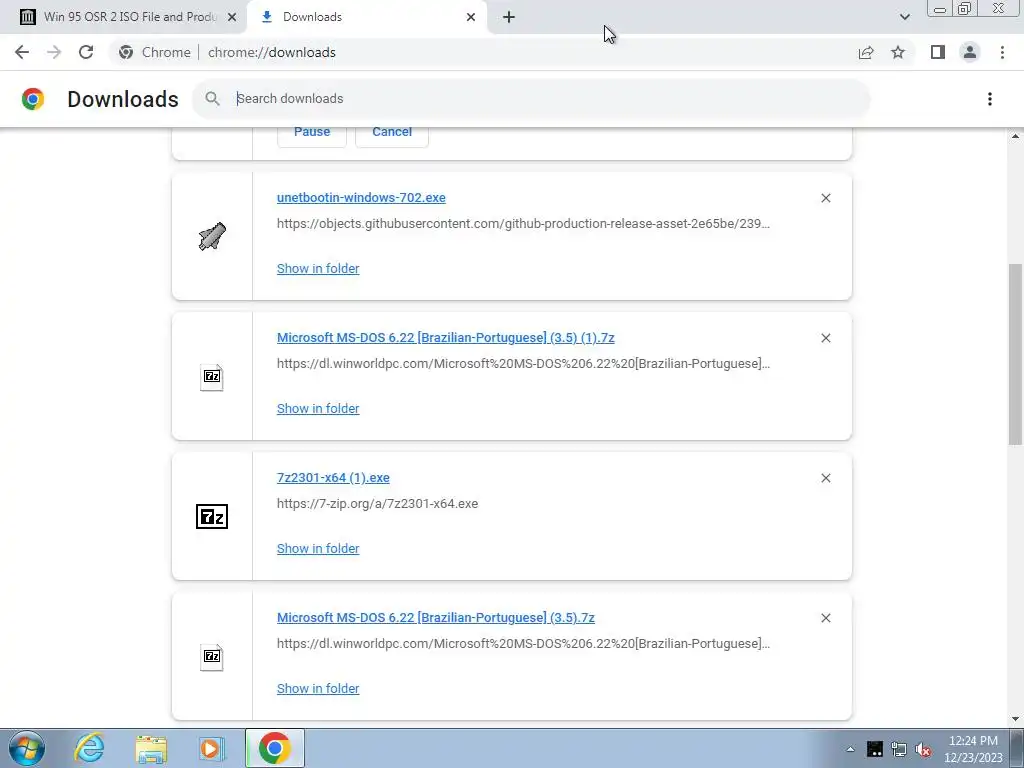Close the Win 95 OSR 2 ISO tab
The image size is (1024, 768).
pyautogui.click(x=232, y=17)
